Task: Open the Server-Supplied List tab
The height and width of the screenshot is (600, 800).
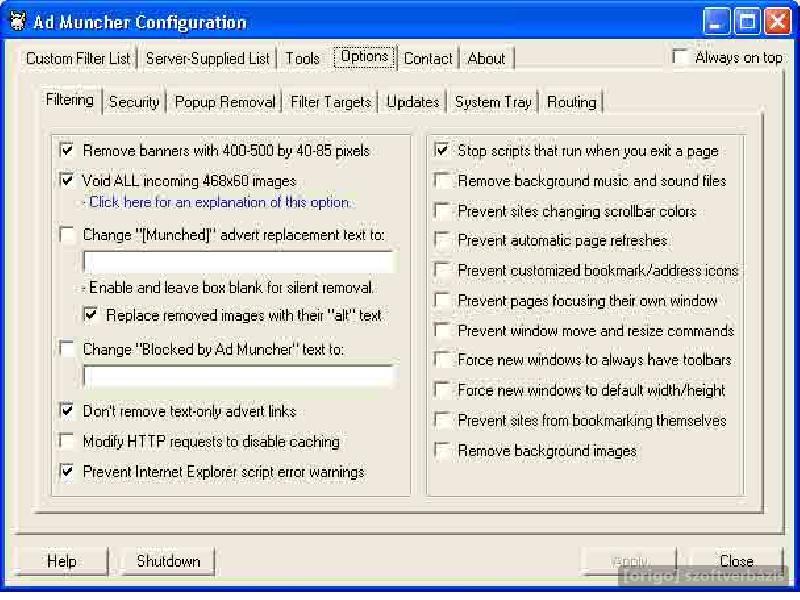Action: point(208,58)
